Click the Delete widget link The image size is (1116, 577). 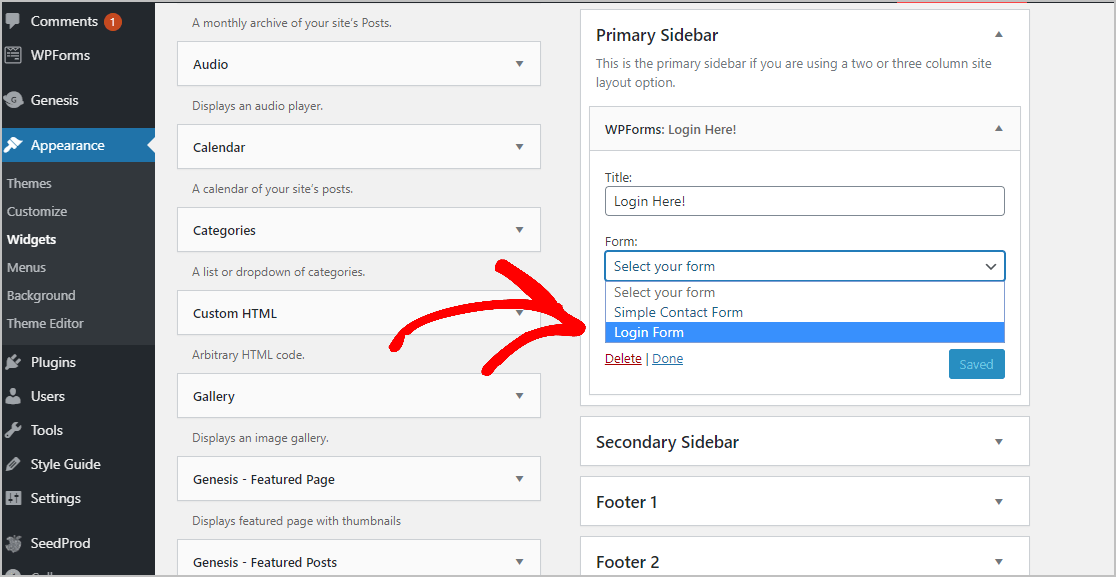point(623,359)
